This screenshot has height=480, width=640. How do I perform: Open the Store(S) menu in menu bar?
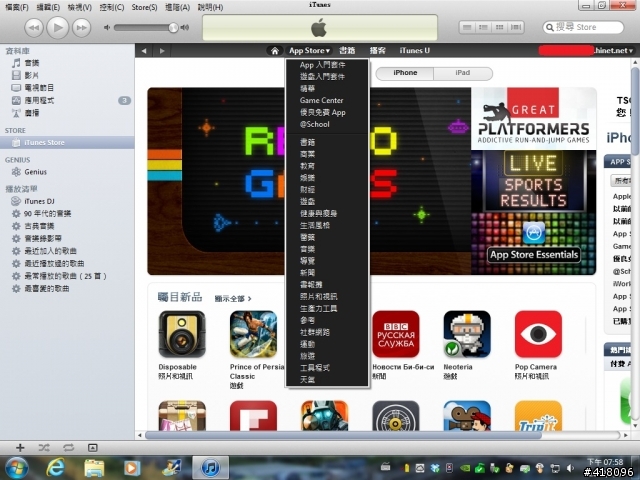144,7
